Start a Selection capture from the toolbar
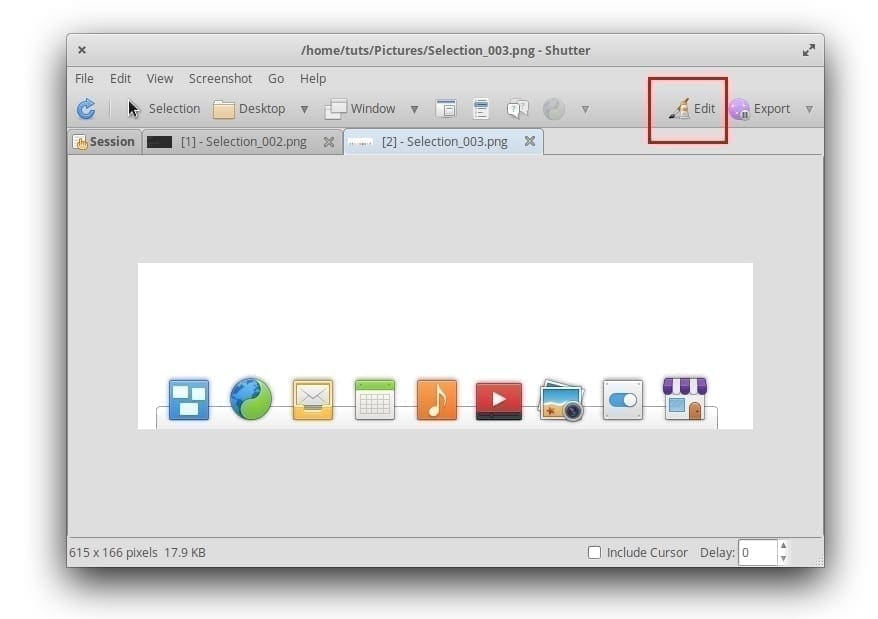878x619 pixels. 164,109
